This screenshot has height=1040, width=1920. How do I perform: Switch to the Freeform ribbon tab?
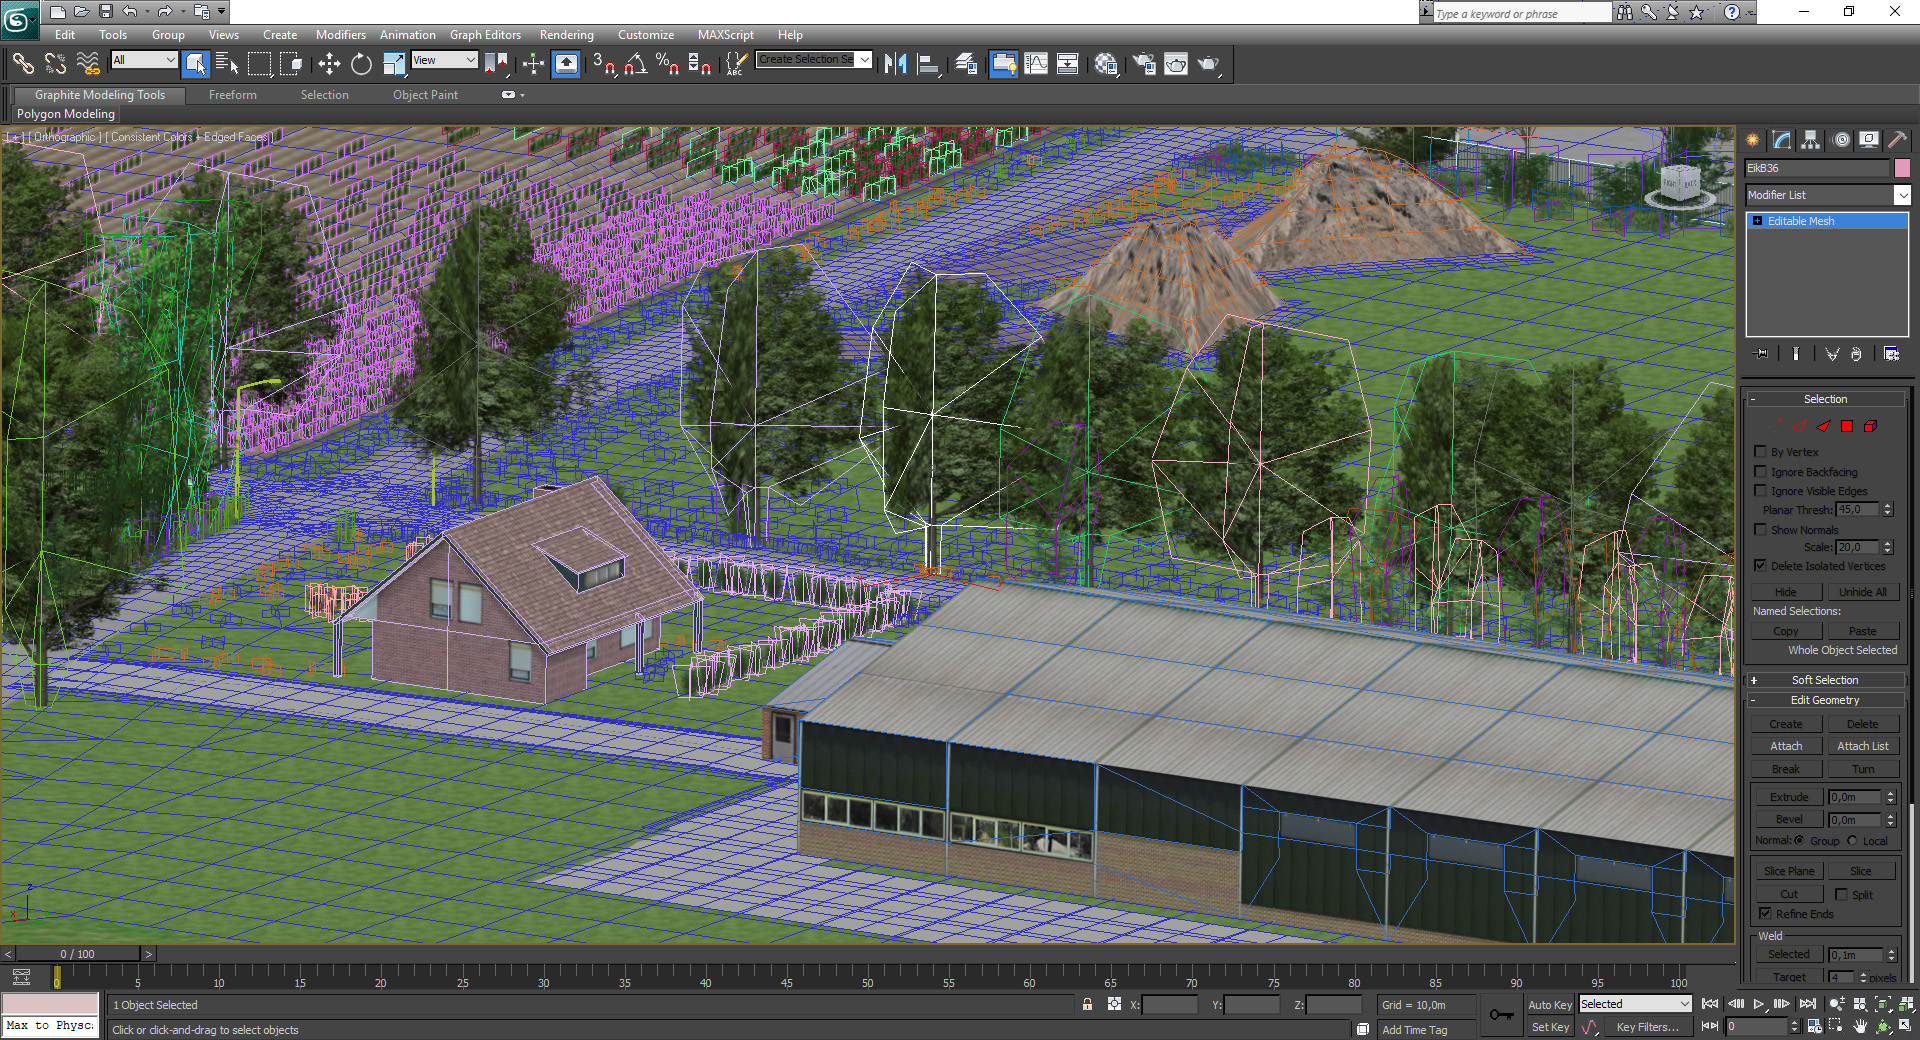coord(232,95)
